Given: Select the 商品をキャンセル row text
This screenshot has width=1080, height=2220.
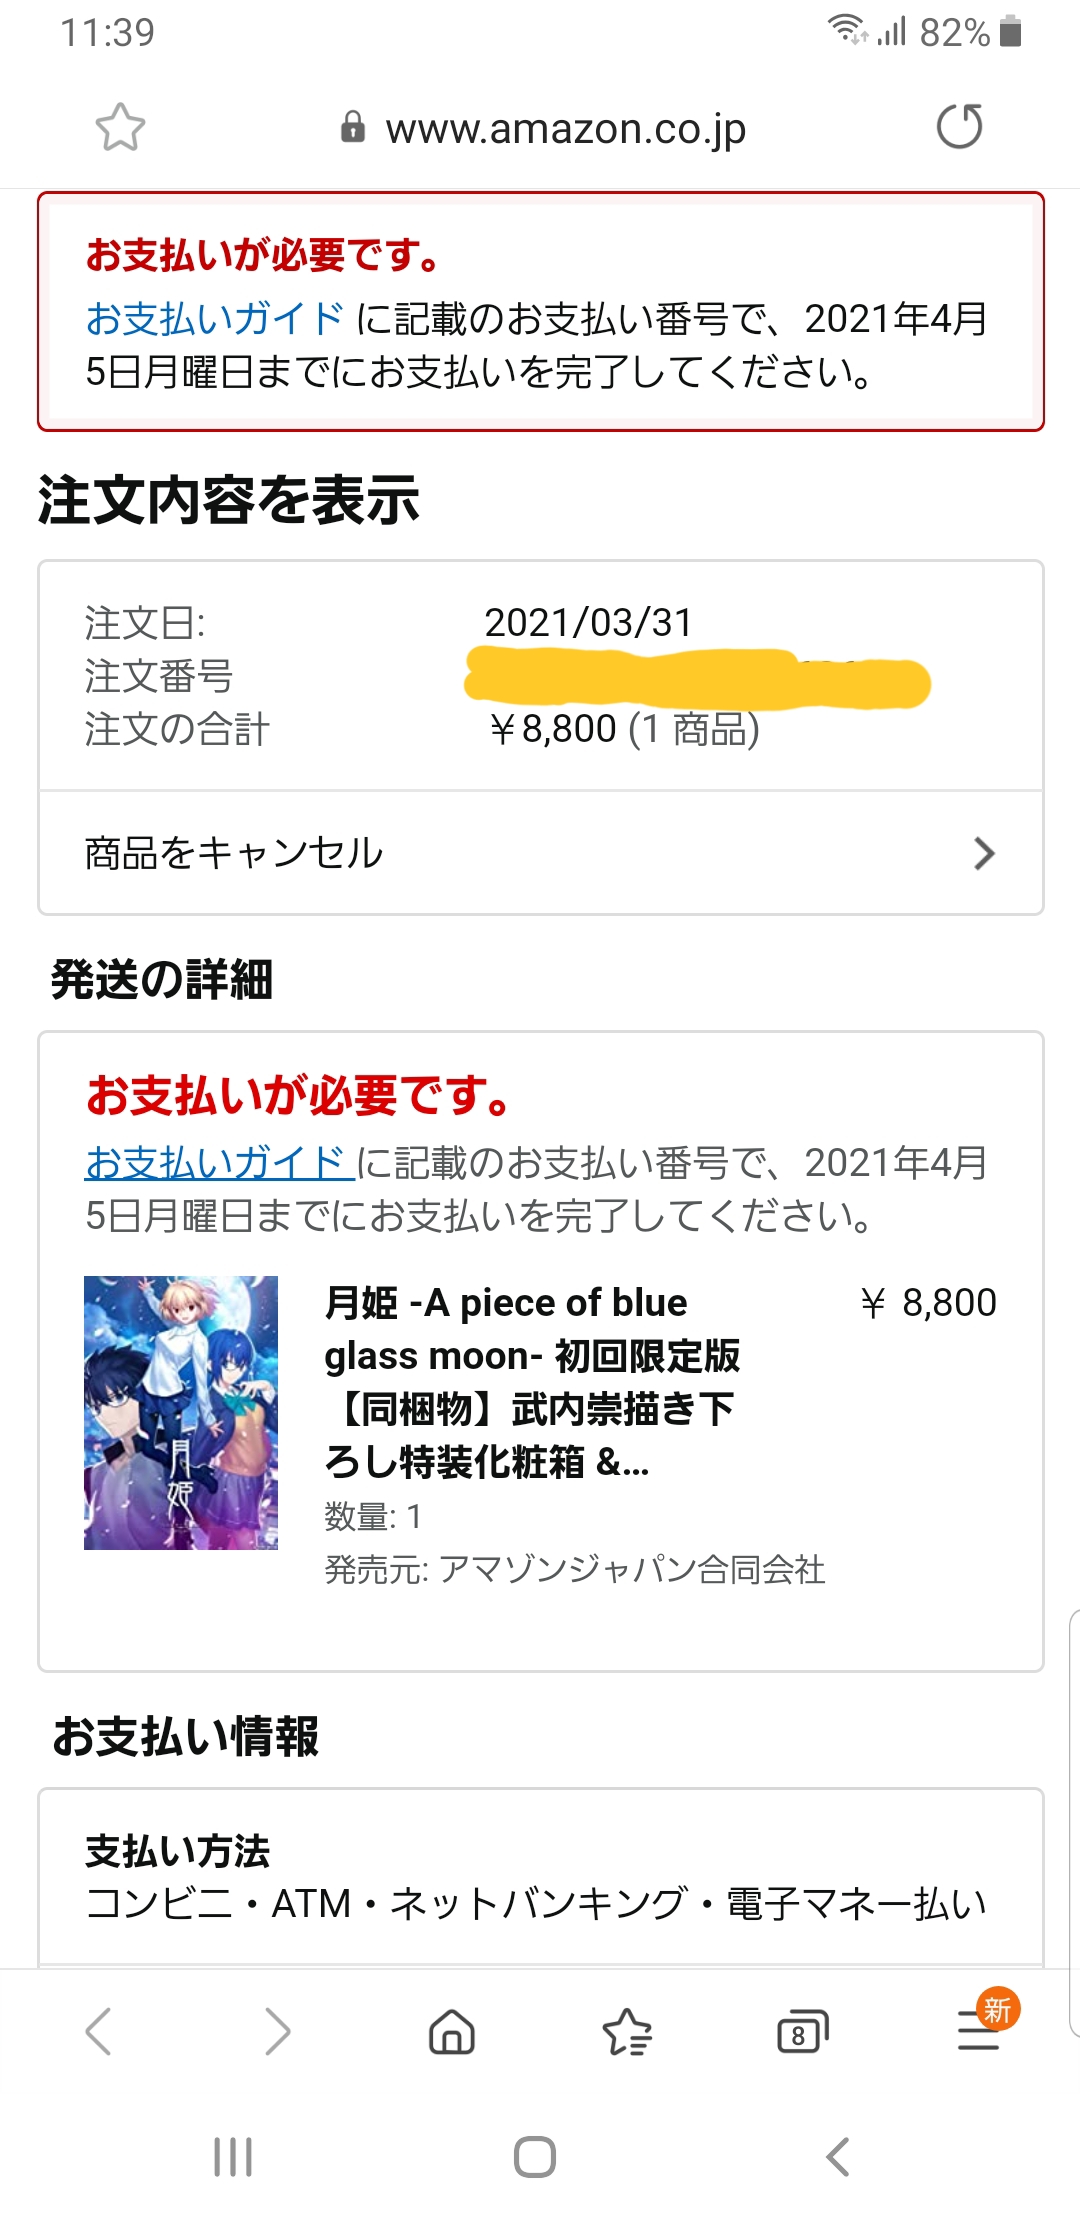Looking at the screenshot, I should [x=234, y=853].
